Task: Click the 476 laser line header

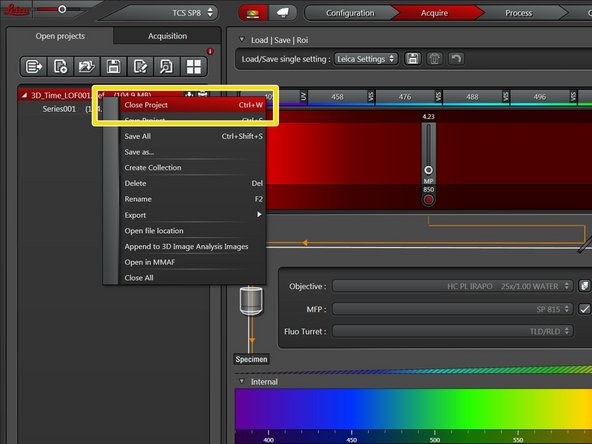Action: point(405,97)
